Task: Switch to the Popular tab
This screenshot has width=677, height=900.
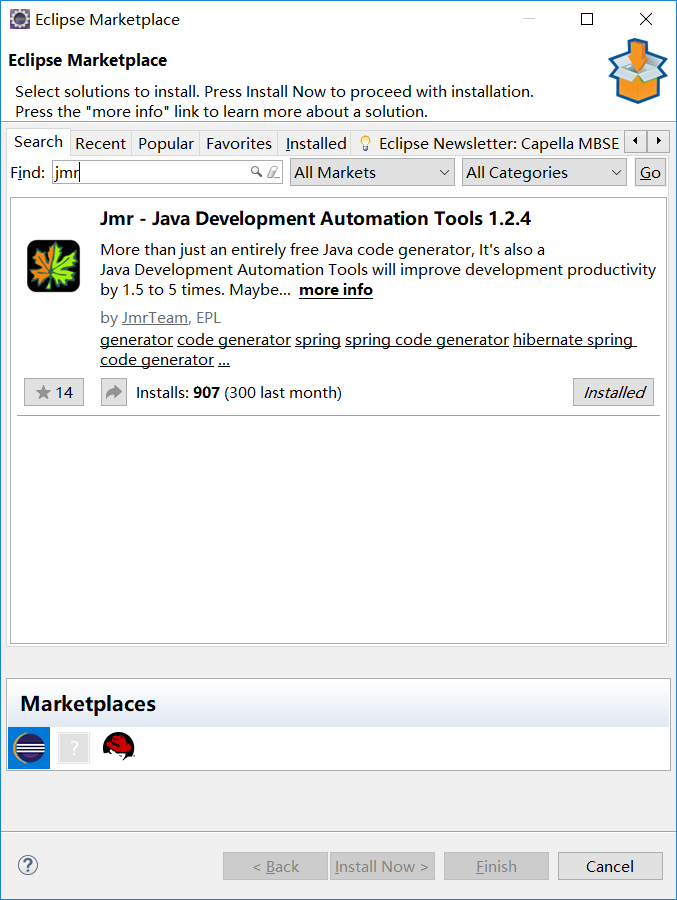Action: 166,143
